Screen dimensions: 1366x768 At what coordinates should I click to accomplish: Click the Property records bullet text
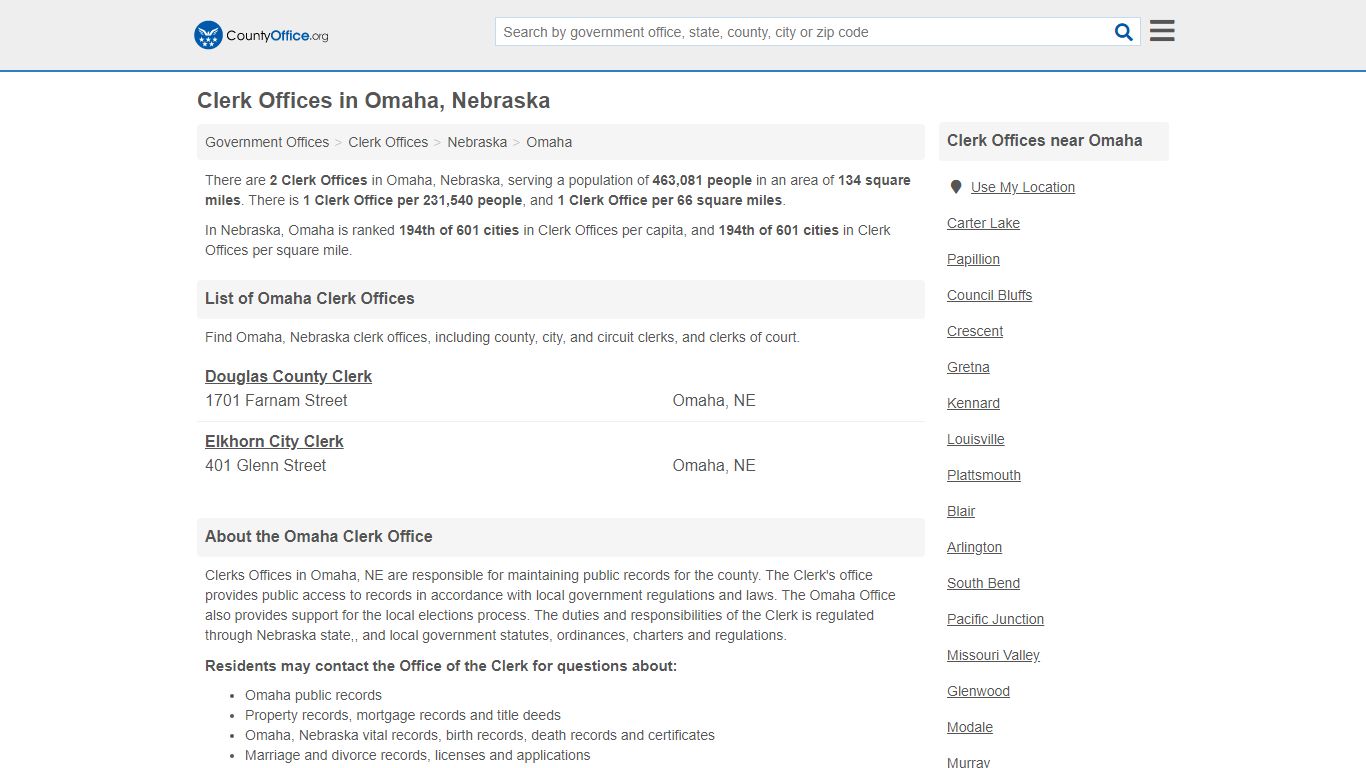pos(403,715)
